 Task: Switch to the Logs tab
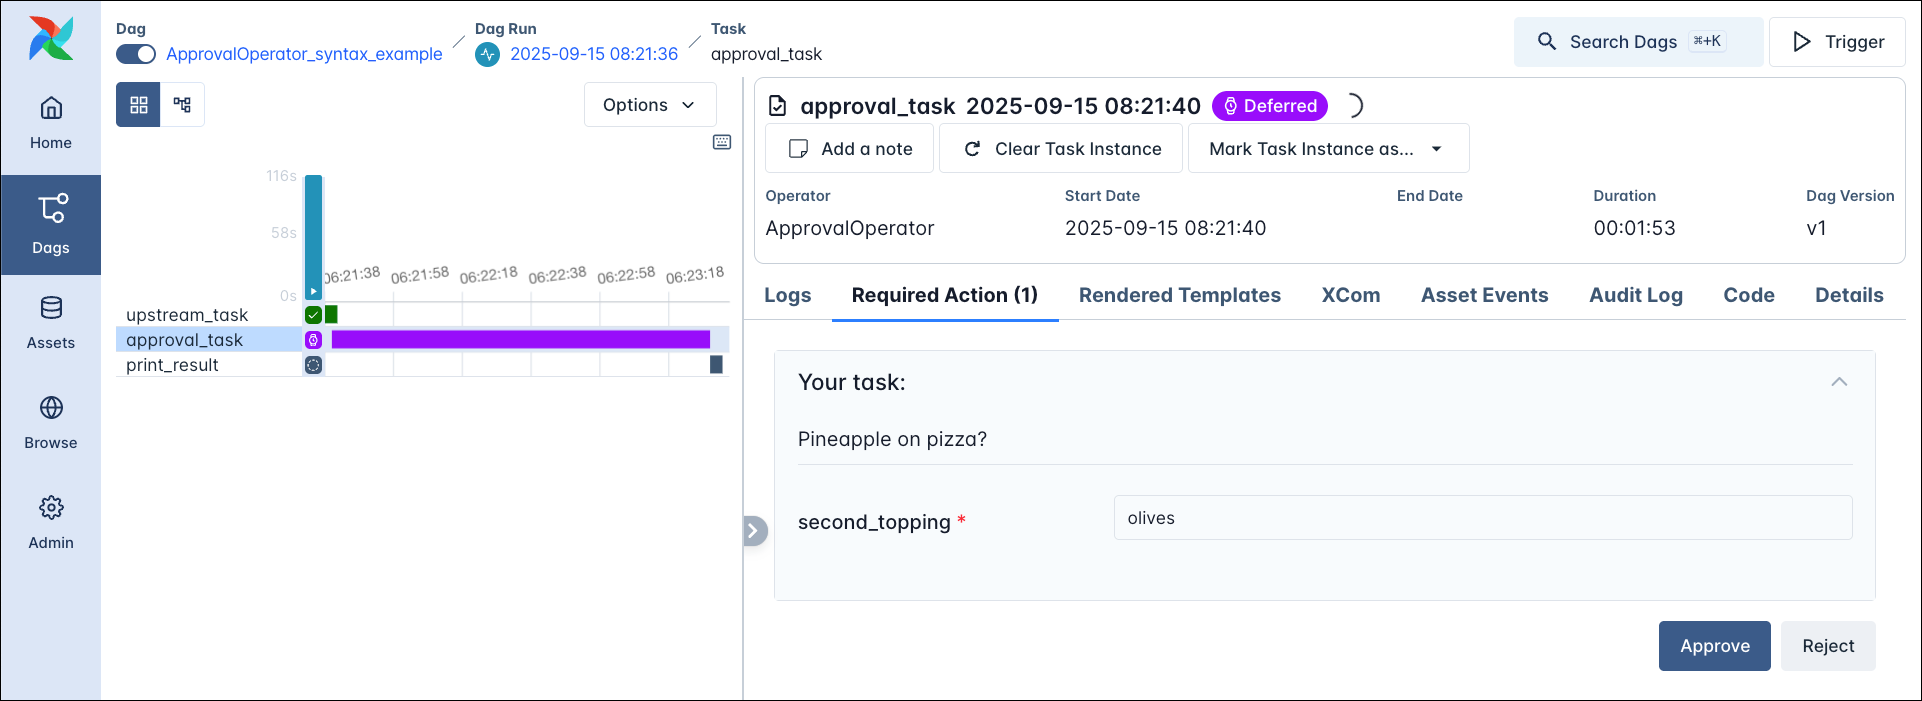click(787, 295)
